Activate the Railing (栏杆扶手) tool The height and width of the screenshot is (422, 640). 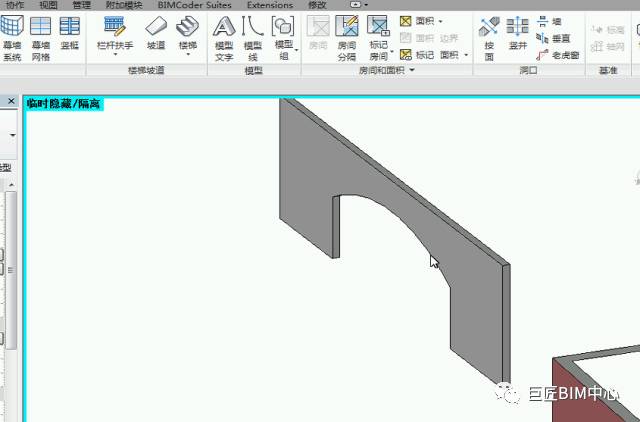(x=115, y=33)
